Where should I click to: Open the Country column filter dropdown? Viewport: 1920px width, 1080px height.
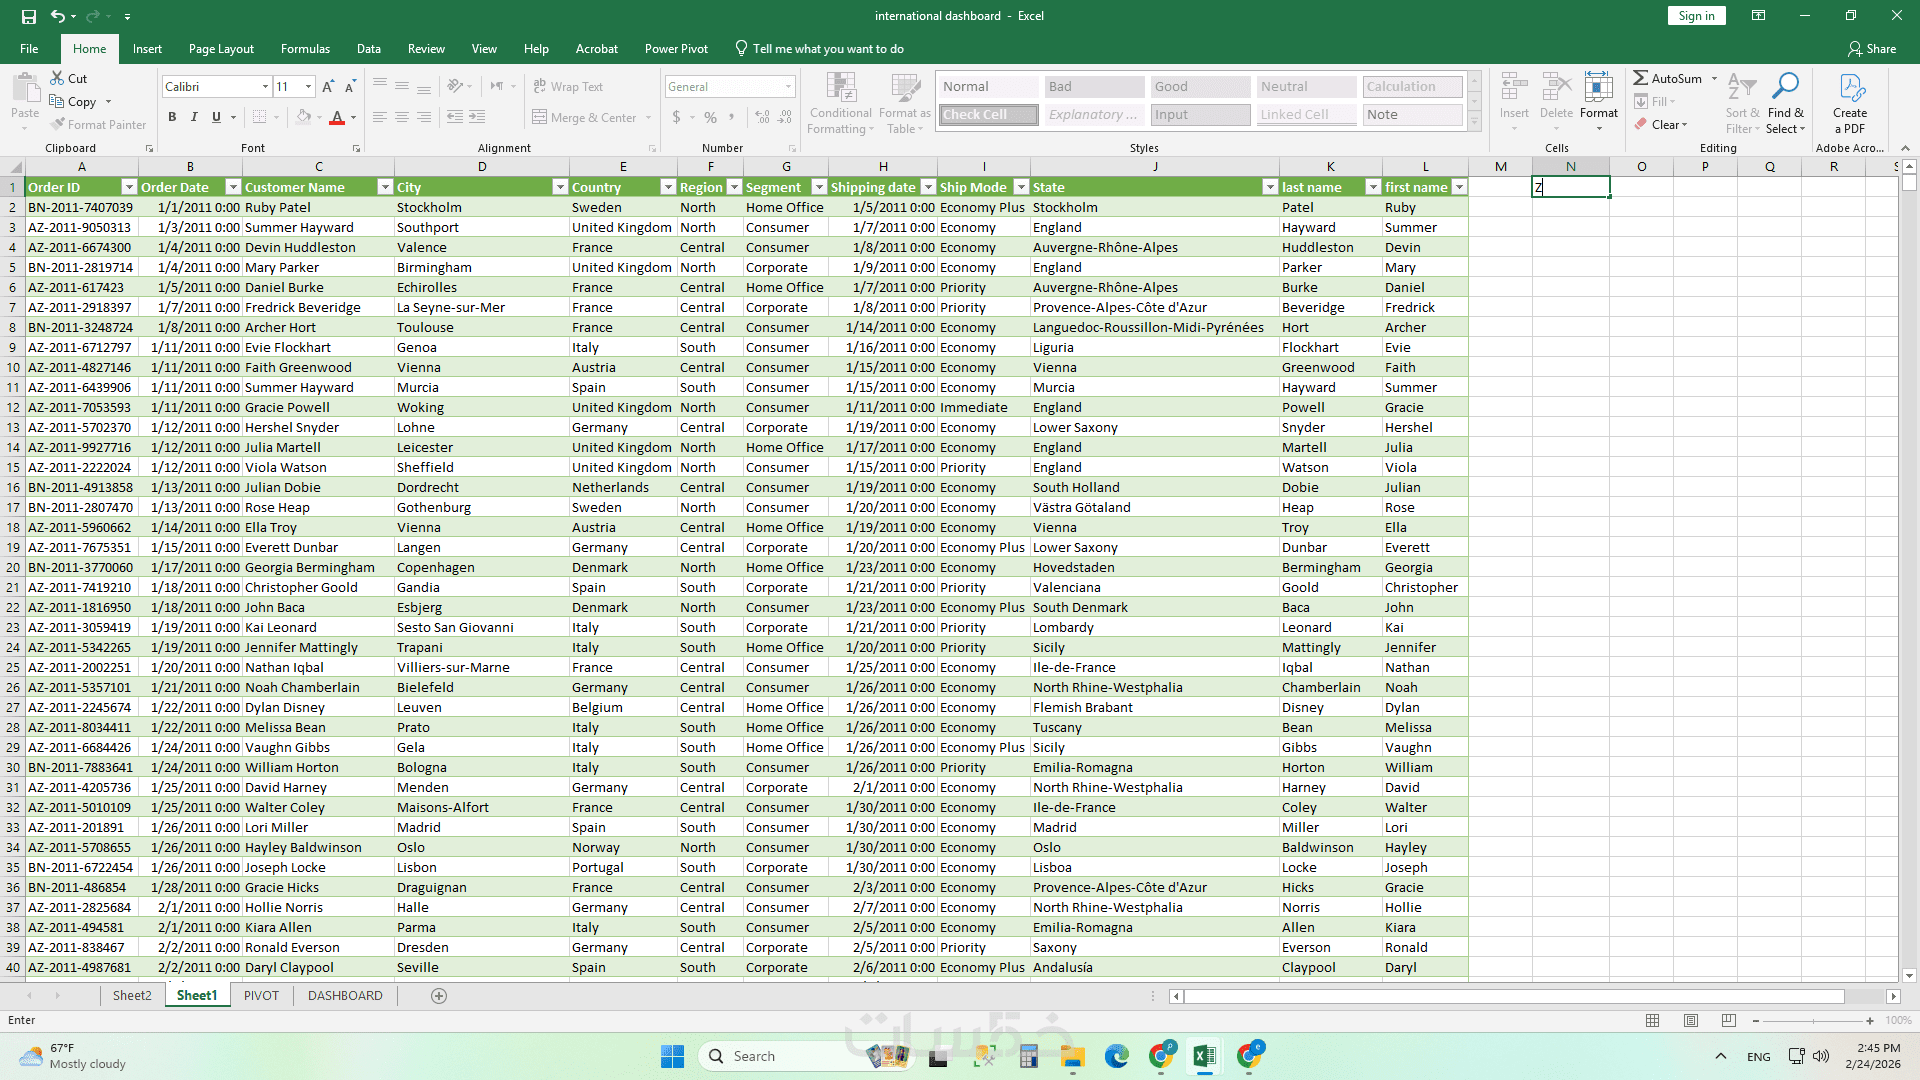click(x=668, y=187)
